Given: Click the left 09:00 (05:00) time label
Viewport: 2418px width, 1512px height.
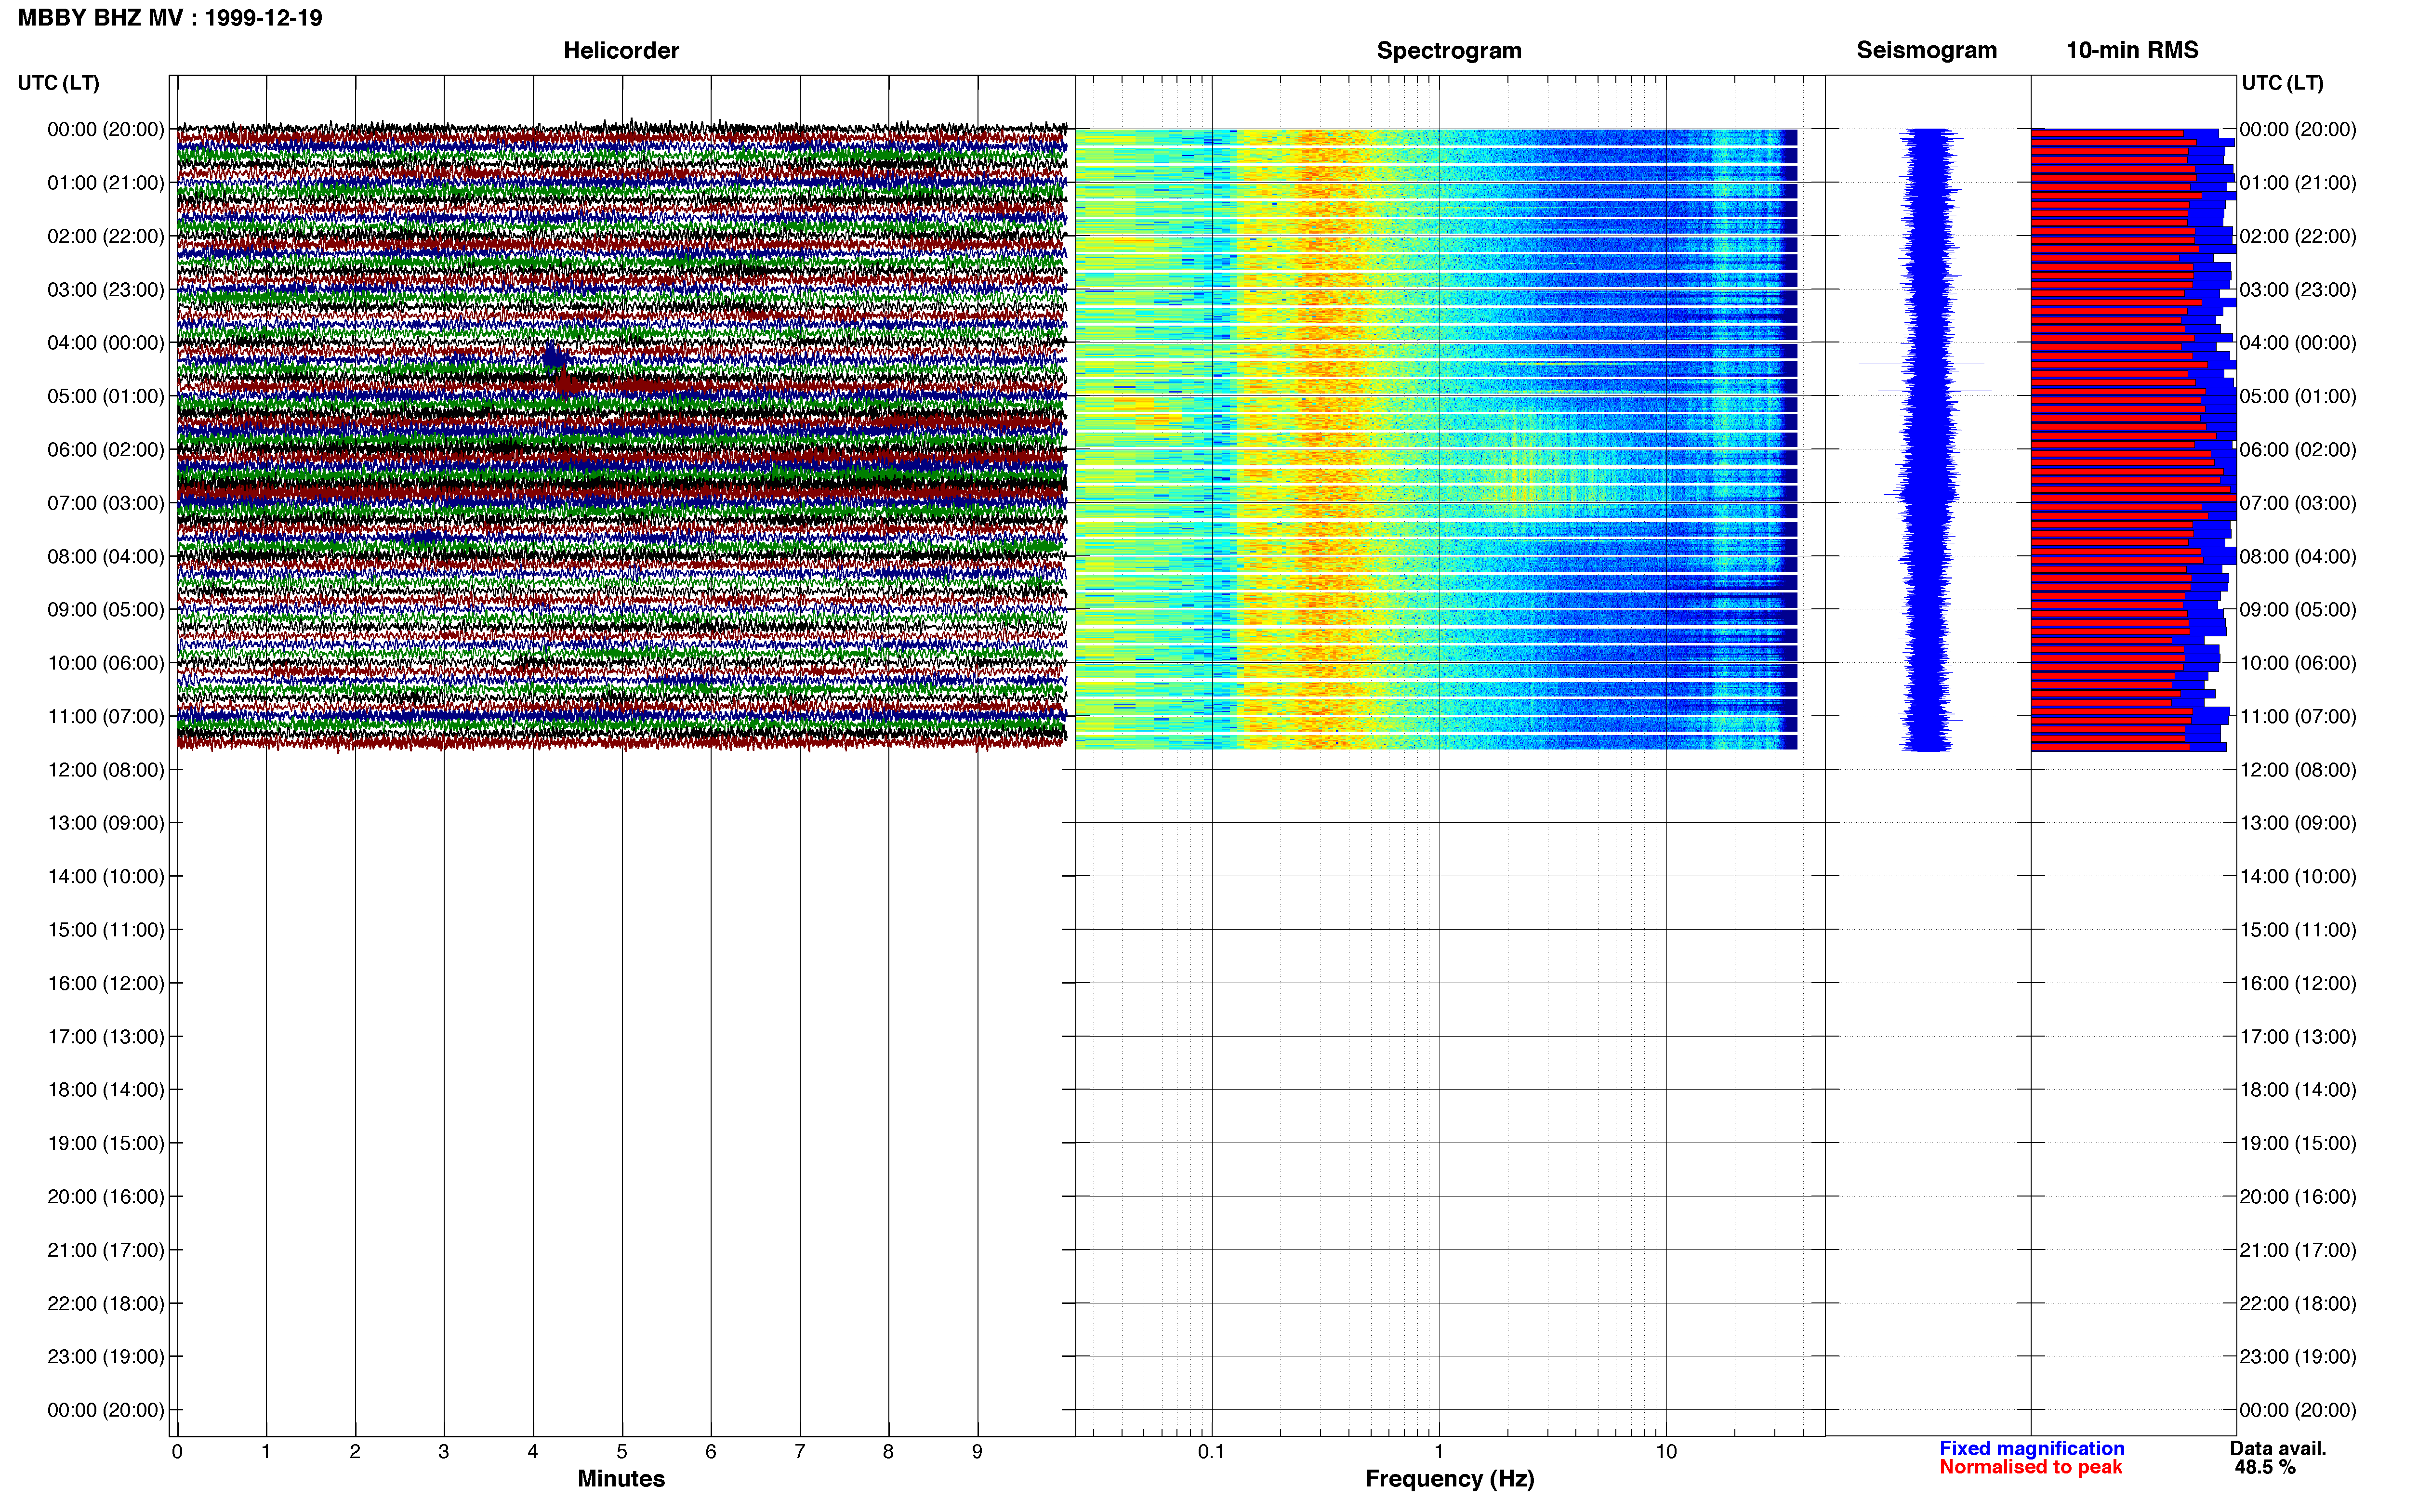Looking at the screenshot, I should point(106,610).
